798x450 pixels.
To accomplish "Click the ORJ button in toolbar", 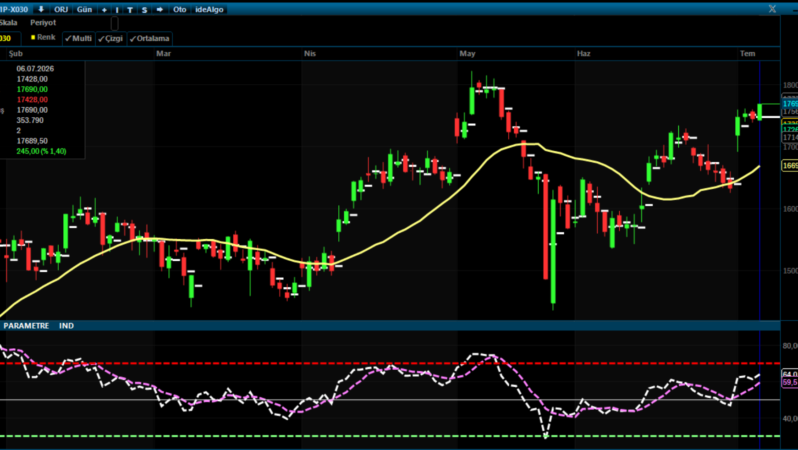I will pyautogui.click(x=61, y=10).
